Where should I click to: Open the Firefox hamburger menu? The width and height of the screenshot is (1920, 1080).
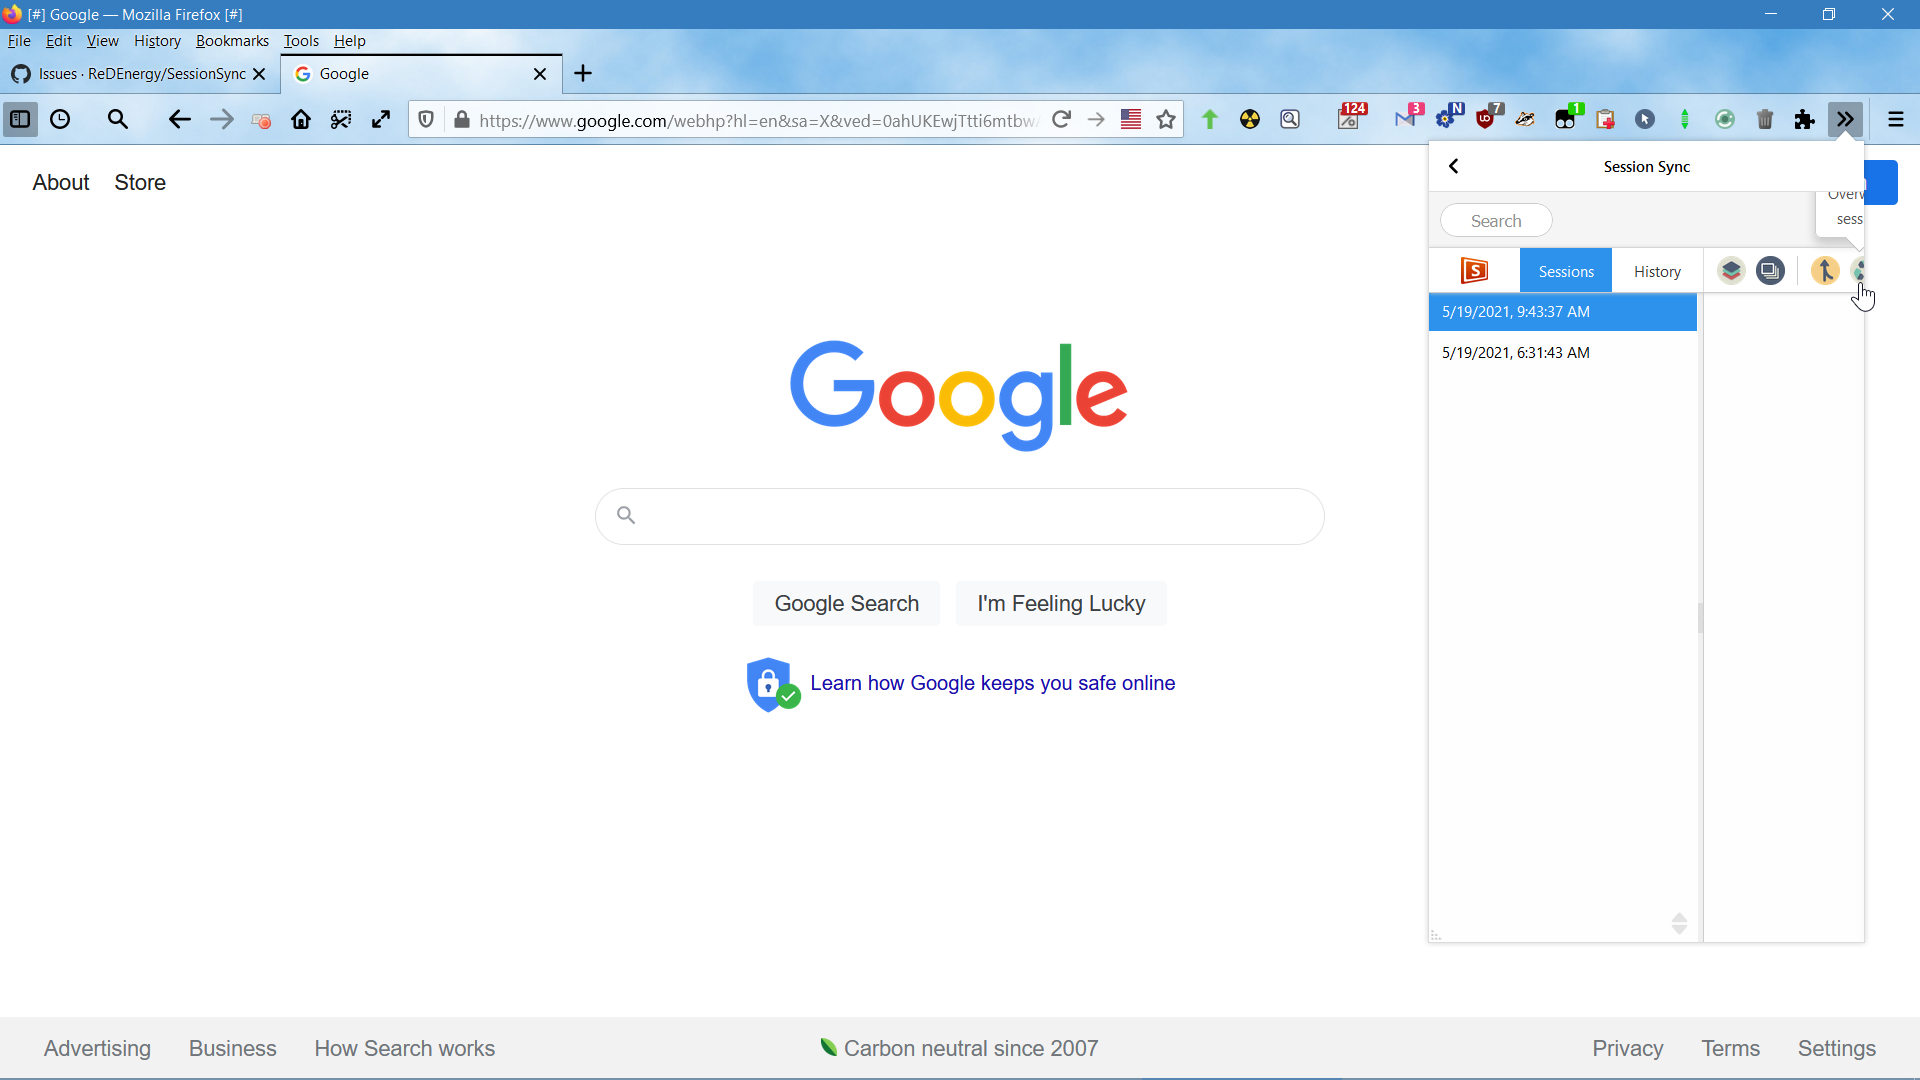tap(1895, 120)
